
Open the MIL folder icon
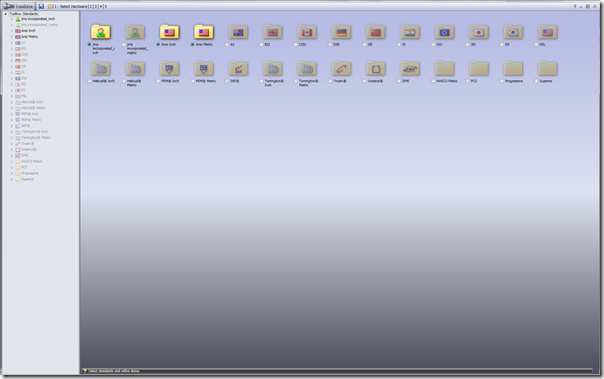[x=547, y=32]
